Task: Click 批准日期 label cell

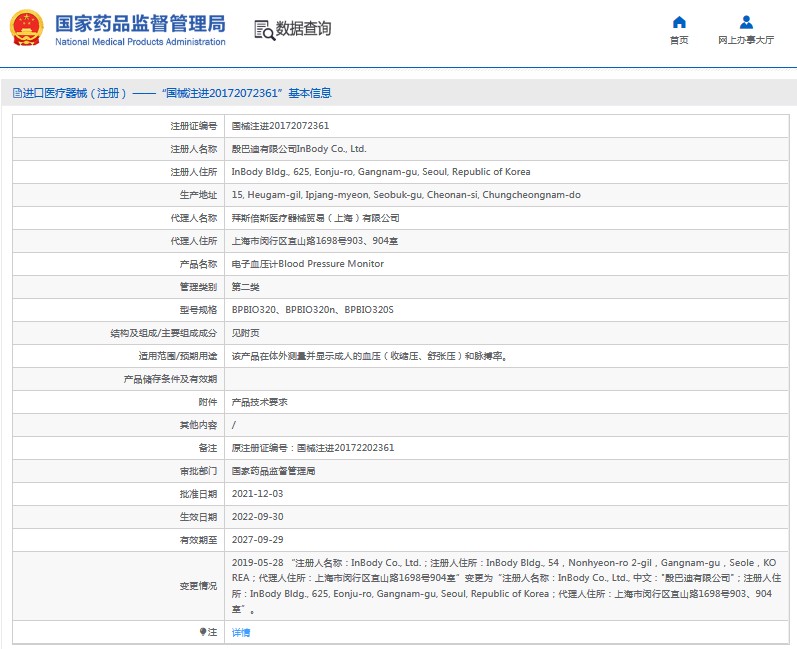Action: click(x=198, y=494)
